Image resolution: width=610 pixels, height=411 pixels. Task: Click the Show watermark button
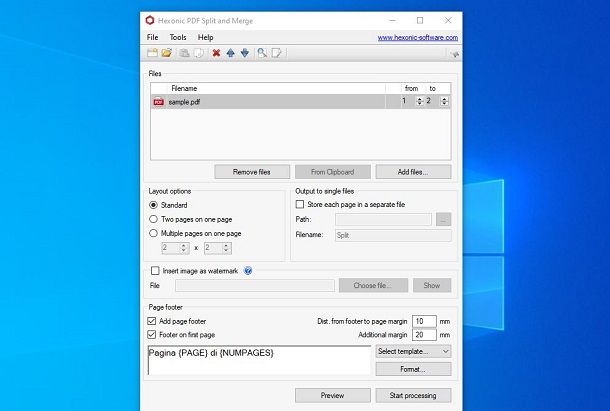click(x=432, y=285)
